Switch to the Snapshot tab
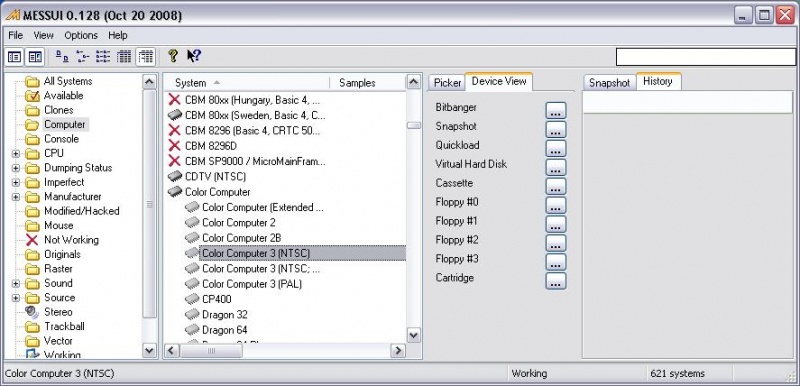This screenshot has height=386, width=800. point(610,83)
